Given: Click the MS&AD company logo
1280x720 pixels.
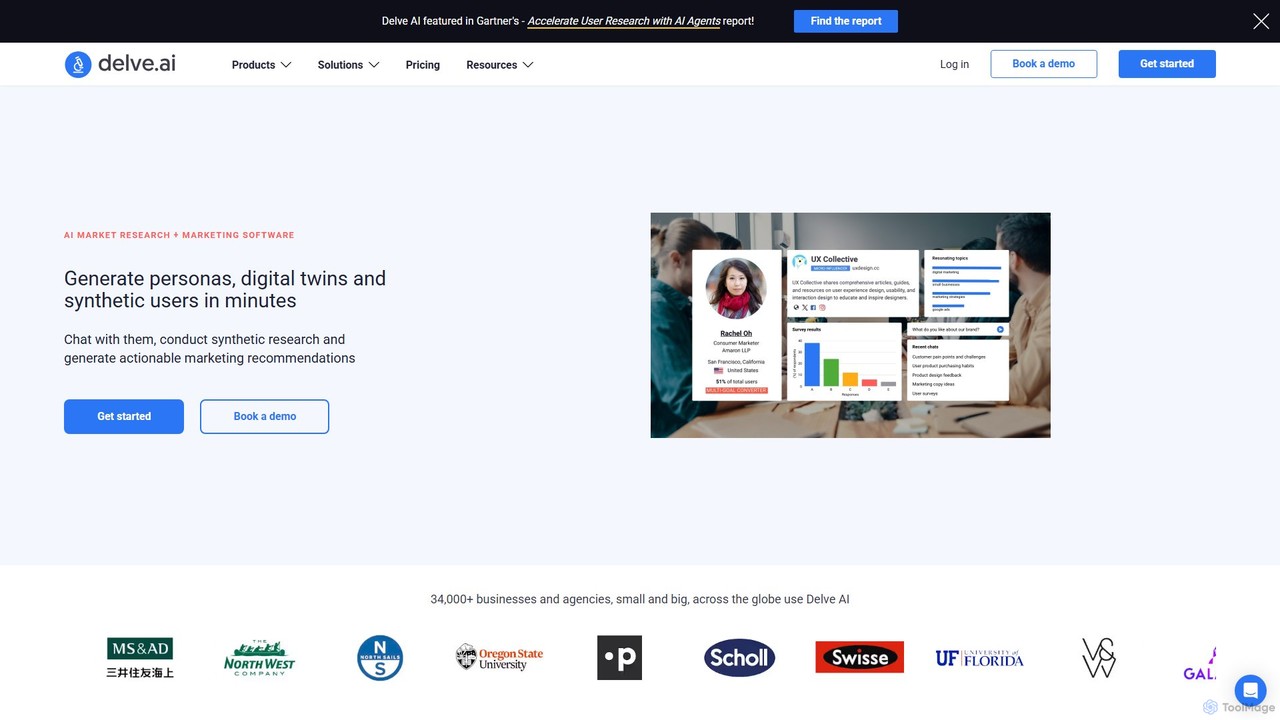Looking at the screenshot, I should click(140, 658).
